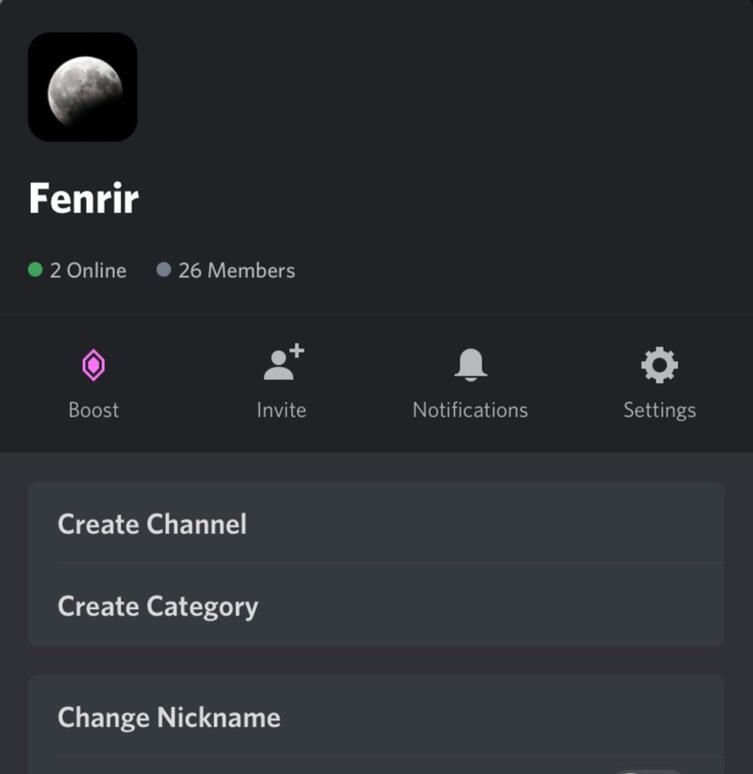The image size is (753, 774).
Task: Click the gray members status dot
Action: (x=164, y=270)
